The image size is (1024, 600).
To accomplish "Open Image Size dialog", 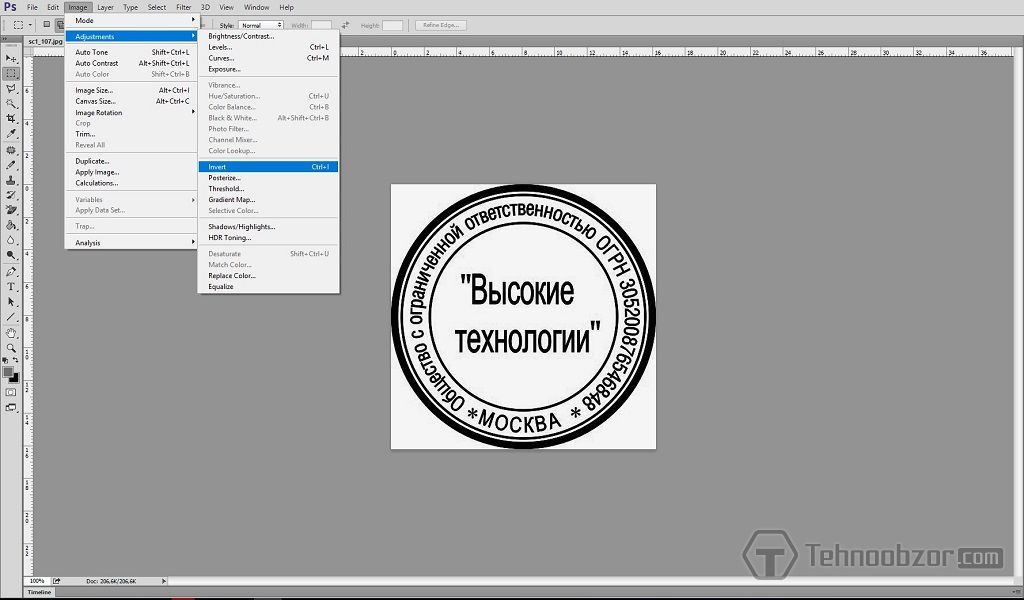I will point(132,90).
